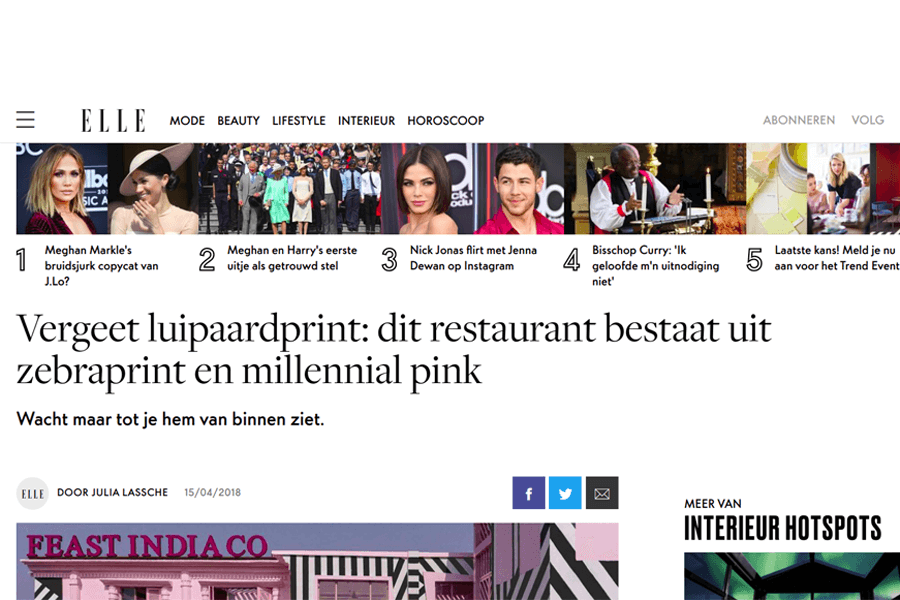Share article on Twitter
The width and height of the screenshot is (900, 600).
pyautogui.click(x=565, y=493)
